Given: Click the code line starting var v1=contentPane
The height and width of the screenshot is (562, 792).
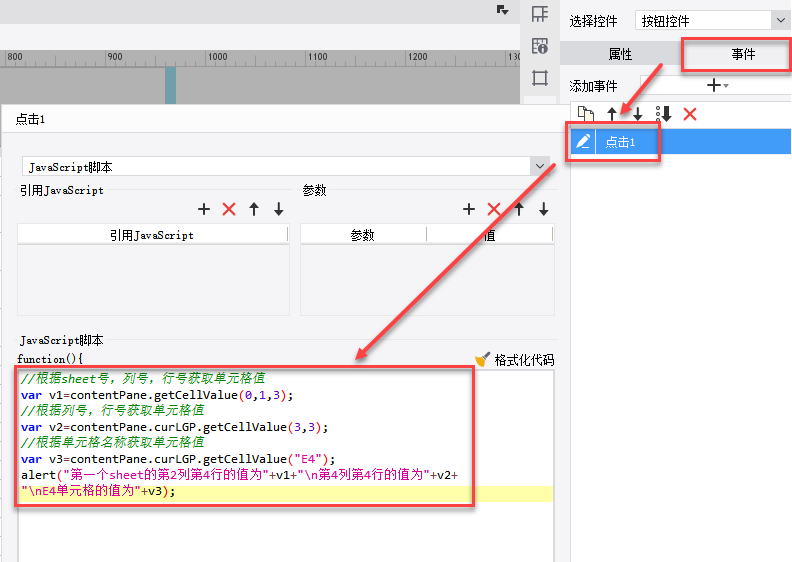Looking at the screenshot, I should coord(157,395).
